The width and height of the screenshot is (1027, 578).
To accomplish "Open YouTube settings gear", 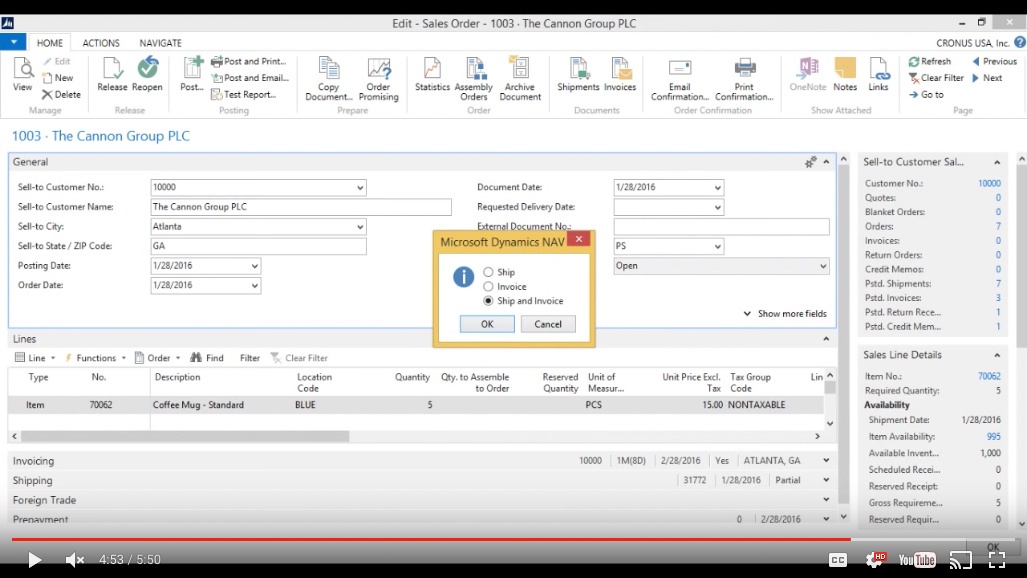I will tap(875, 560).
